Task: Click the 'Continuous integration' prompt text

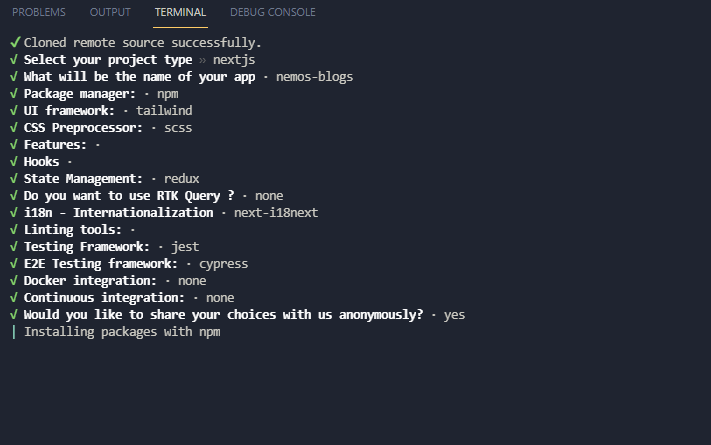Action: (x=104, y=298)
